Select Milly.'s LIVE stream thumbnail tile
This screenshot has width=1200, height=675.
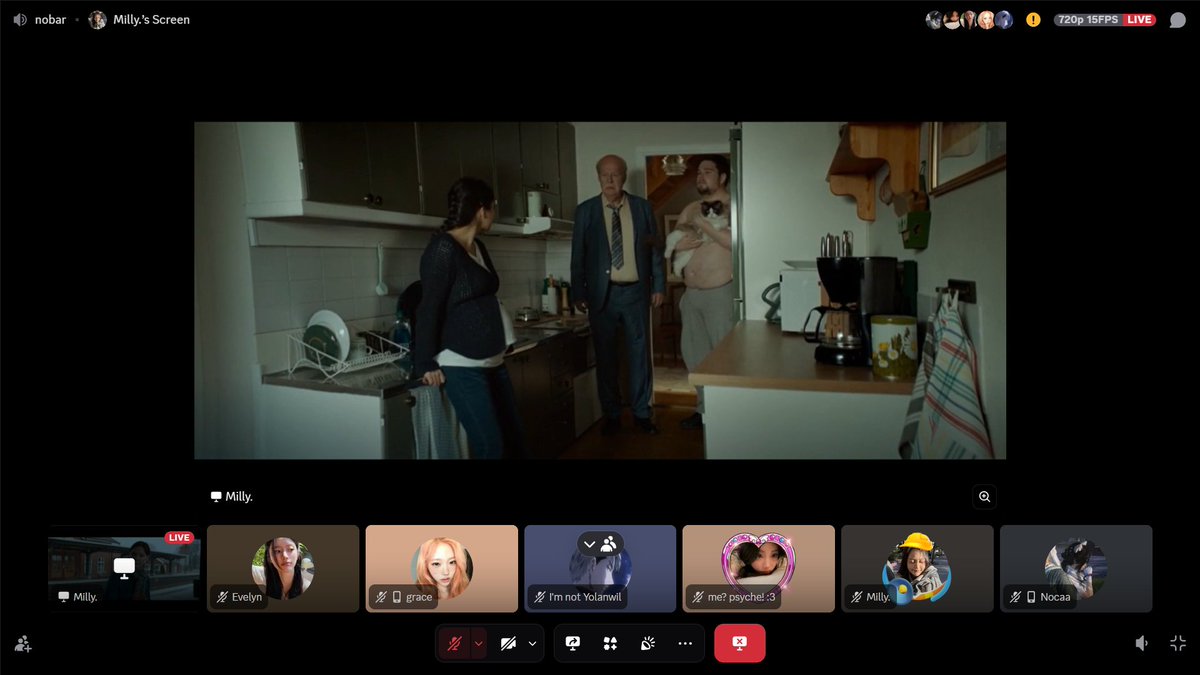124,569
